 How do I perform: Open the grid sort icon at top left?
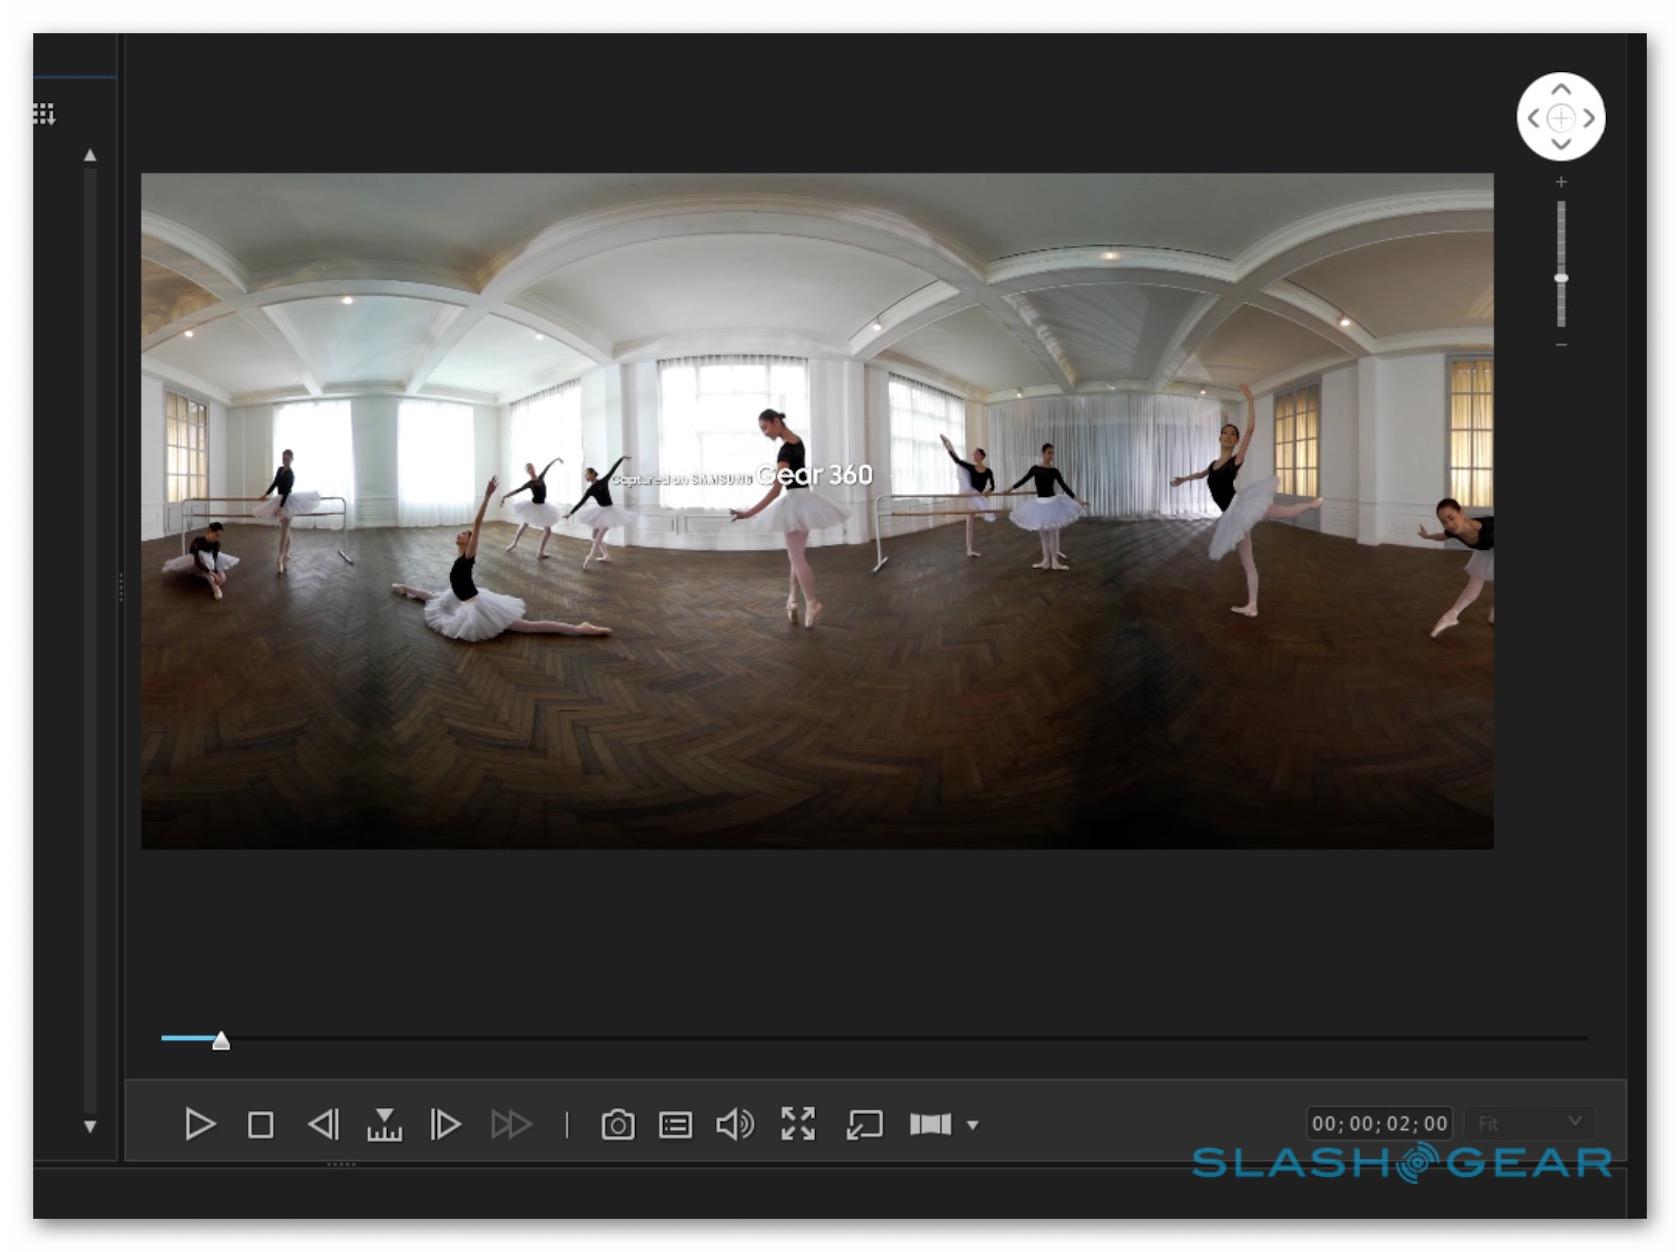pyautogui.click(x=44, y=113)
